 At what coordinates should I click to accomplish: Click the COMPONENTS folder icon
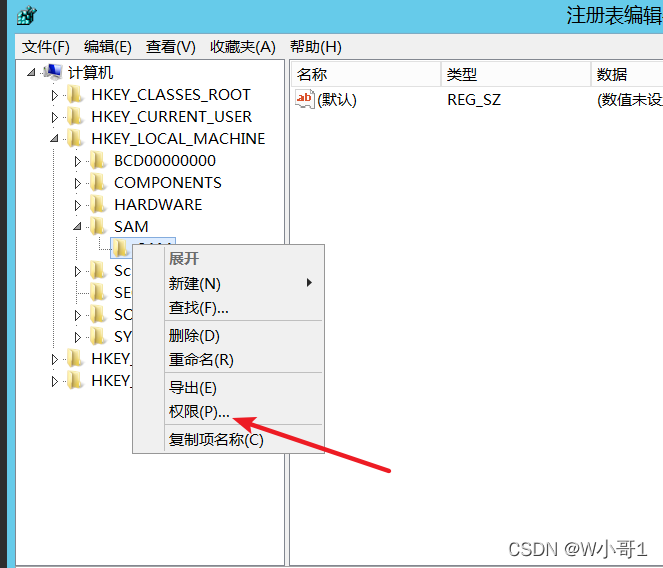pyautogui.click(x=98, y=182)
